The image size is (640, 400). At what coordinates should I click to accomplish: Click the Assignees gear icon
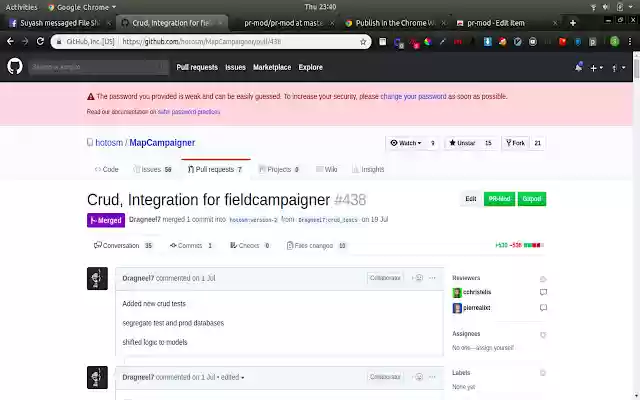(543, 335)
